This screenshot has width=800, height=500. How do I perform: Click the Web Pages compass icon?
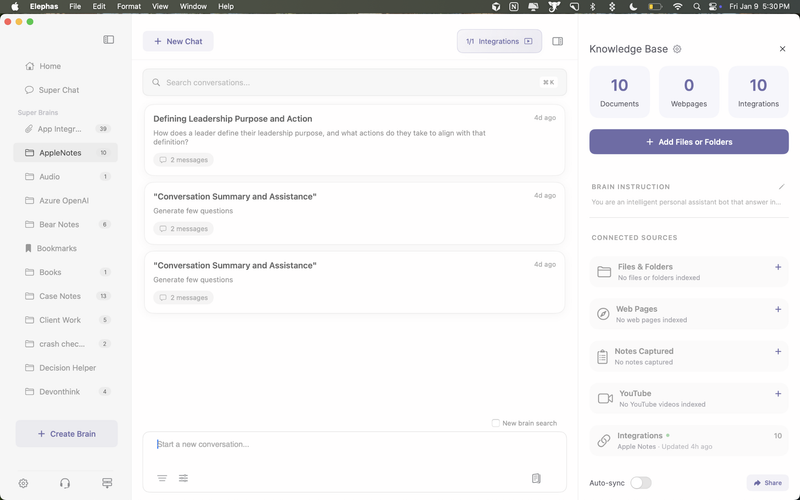coord(603,314)
